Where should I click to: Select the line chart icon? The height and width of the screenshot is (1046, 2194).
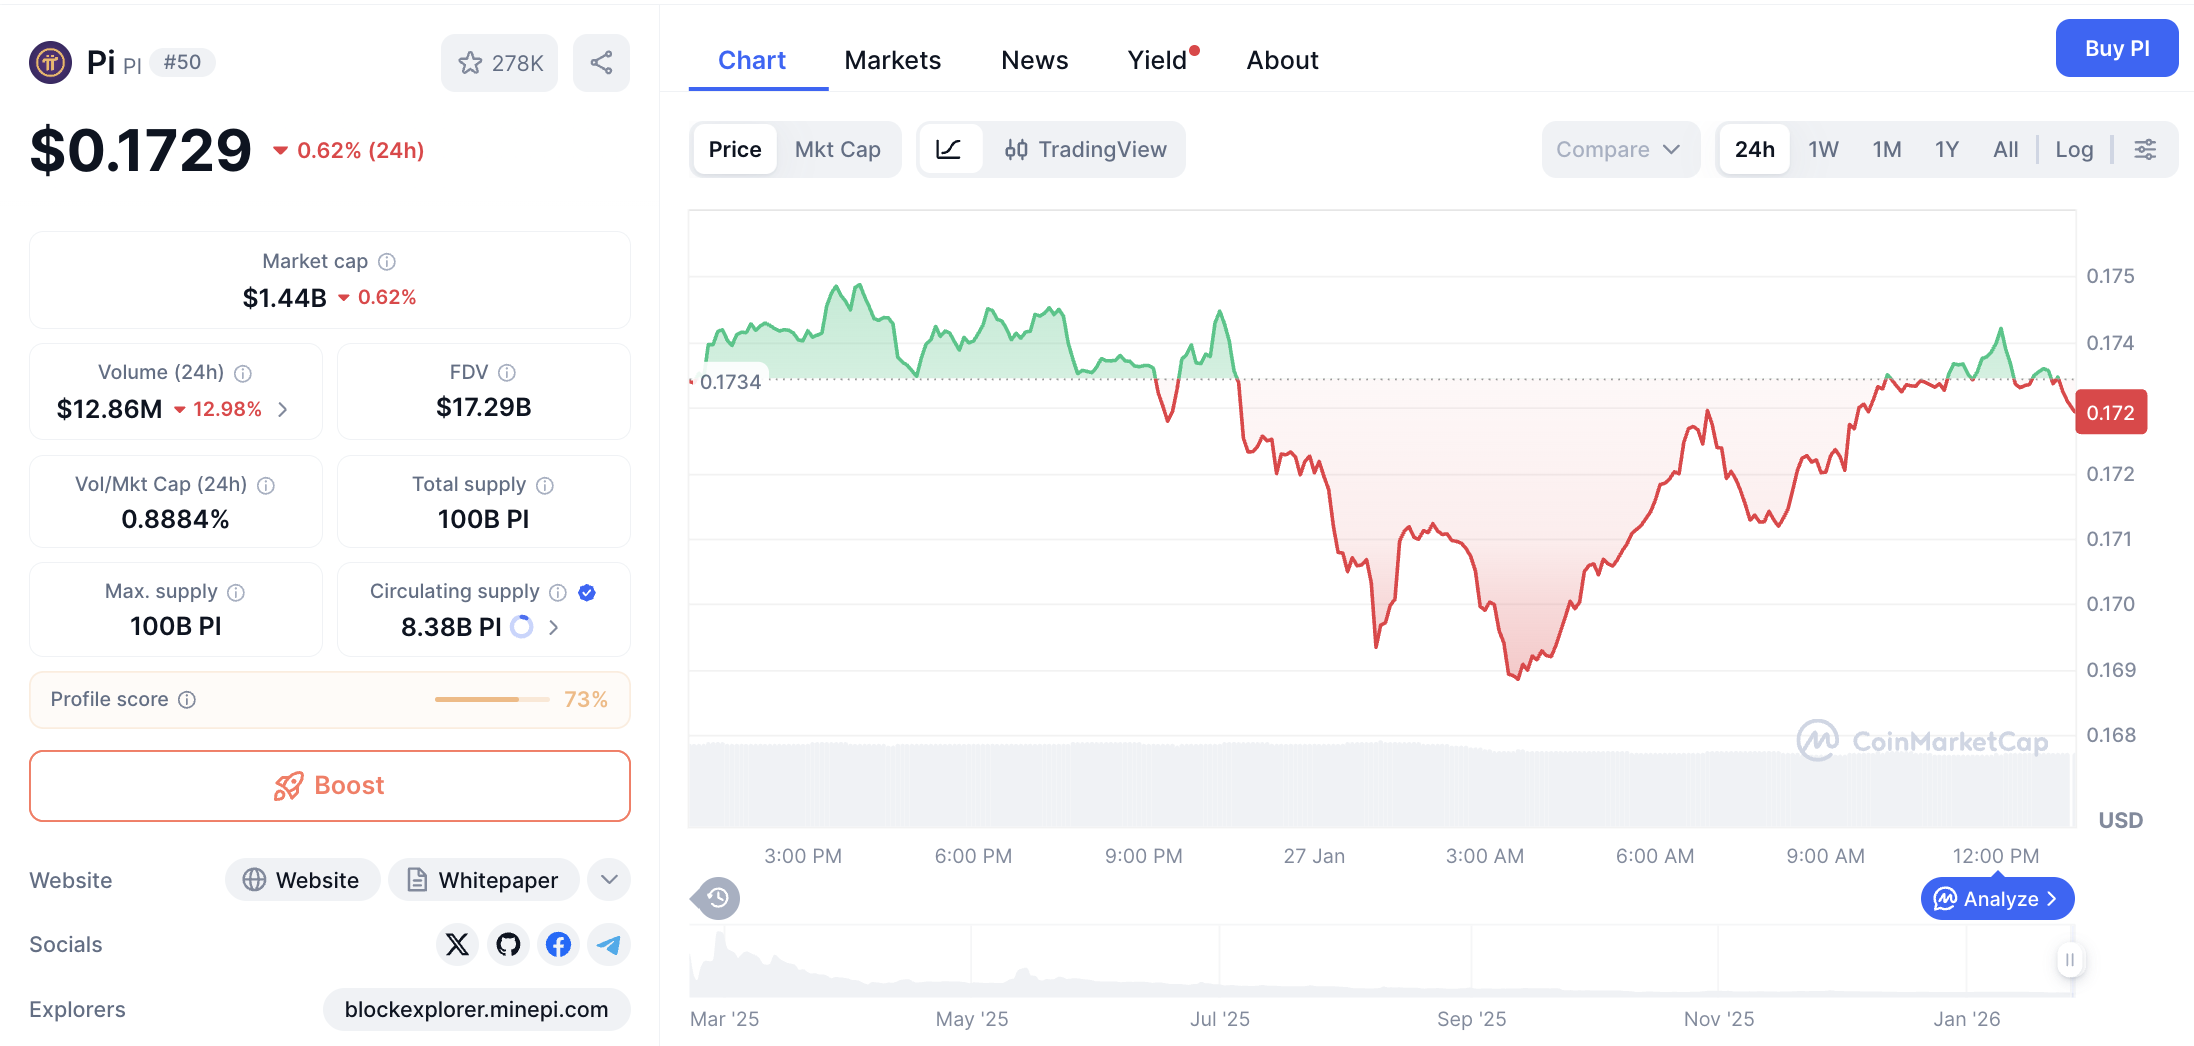click(950, 149)
